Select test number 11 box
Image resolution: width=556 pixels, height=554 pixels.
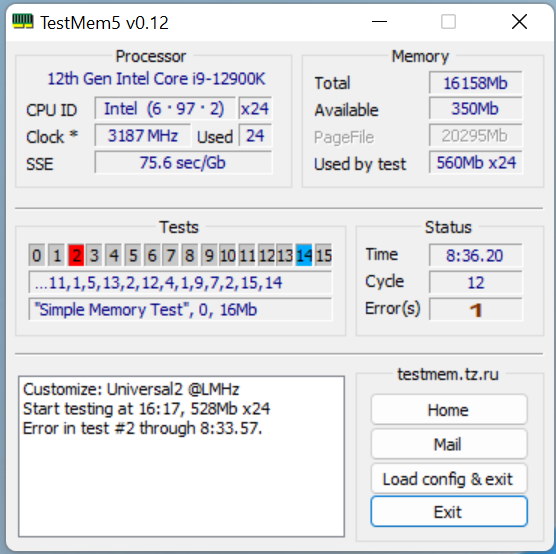coord(247,255)
